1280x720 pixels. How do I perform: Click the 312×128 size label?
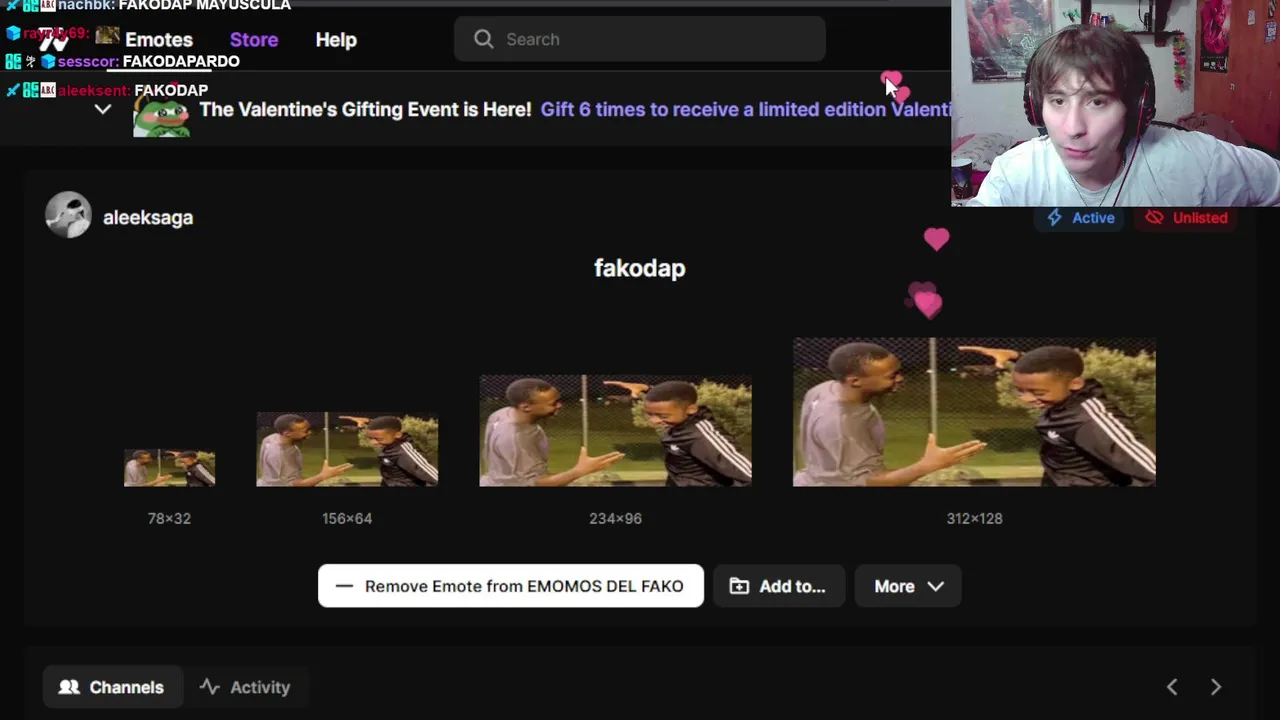974,518
